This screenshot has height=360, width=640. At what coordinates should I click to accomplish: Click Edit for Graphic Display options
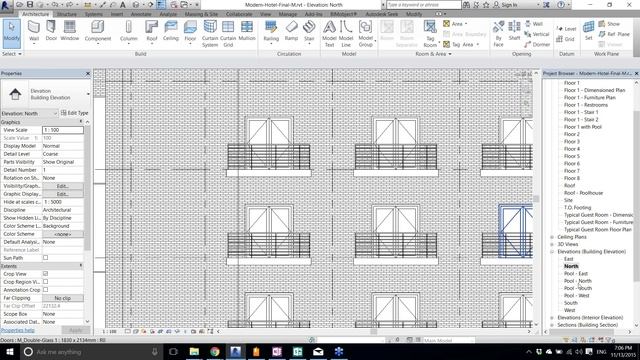(63, 194)
